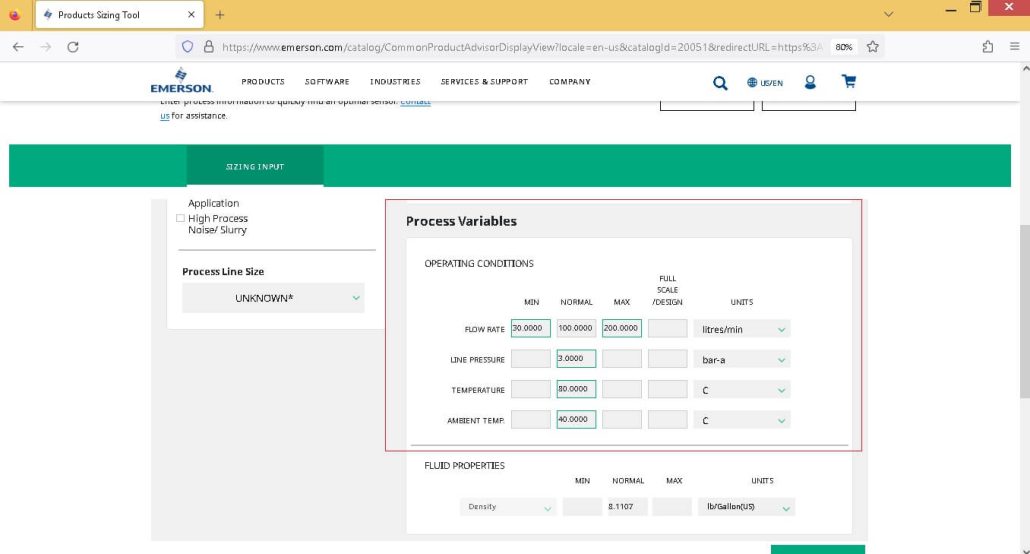This screenshot has width=1030, height=554.
Task: Open the line pressure bar-a units dropdown
Action: pos(742,359)
